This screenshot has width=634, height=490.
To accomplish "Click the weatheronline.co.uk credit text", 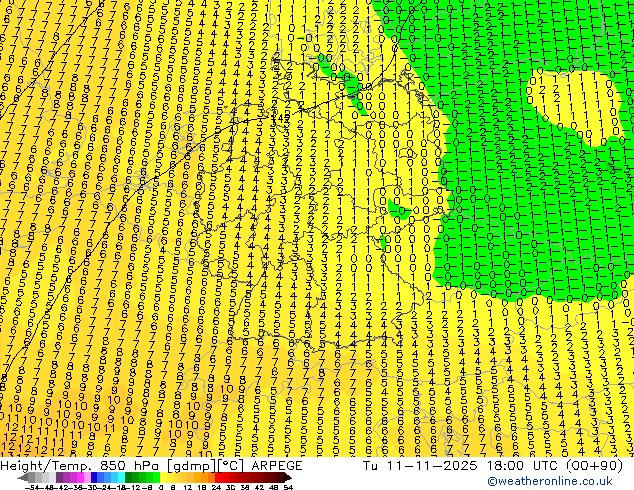I will click(x=550, y=481).
